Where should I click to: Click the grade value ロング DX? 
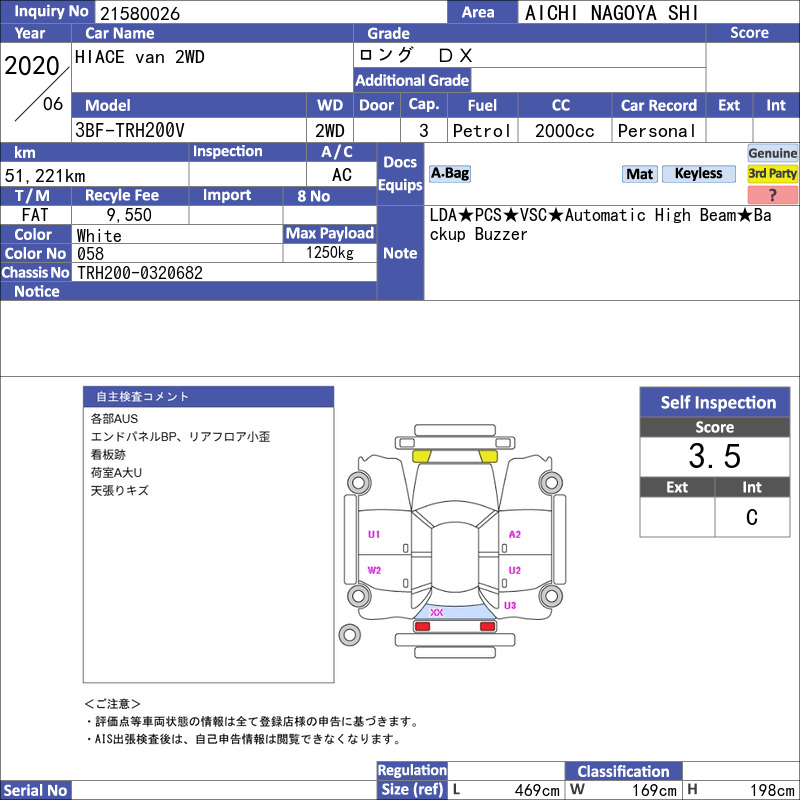[x=415, y=55]
